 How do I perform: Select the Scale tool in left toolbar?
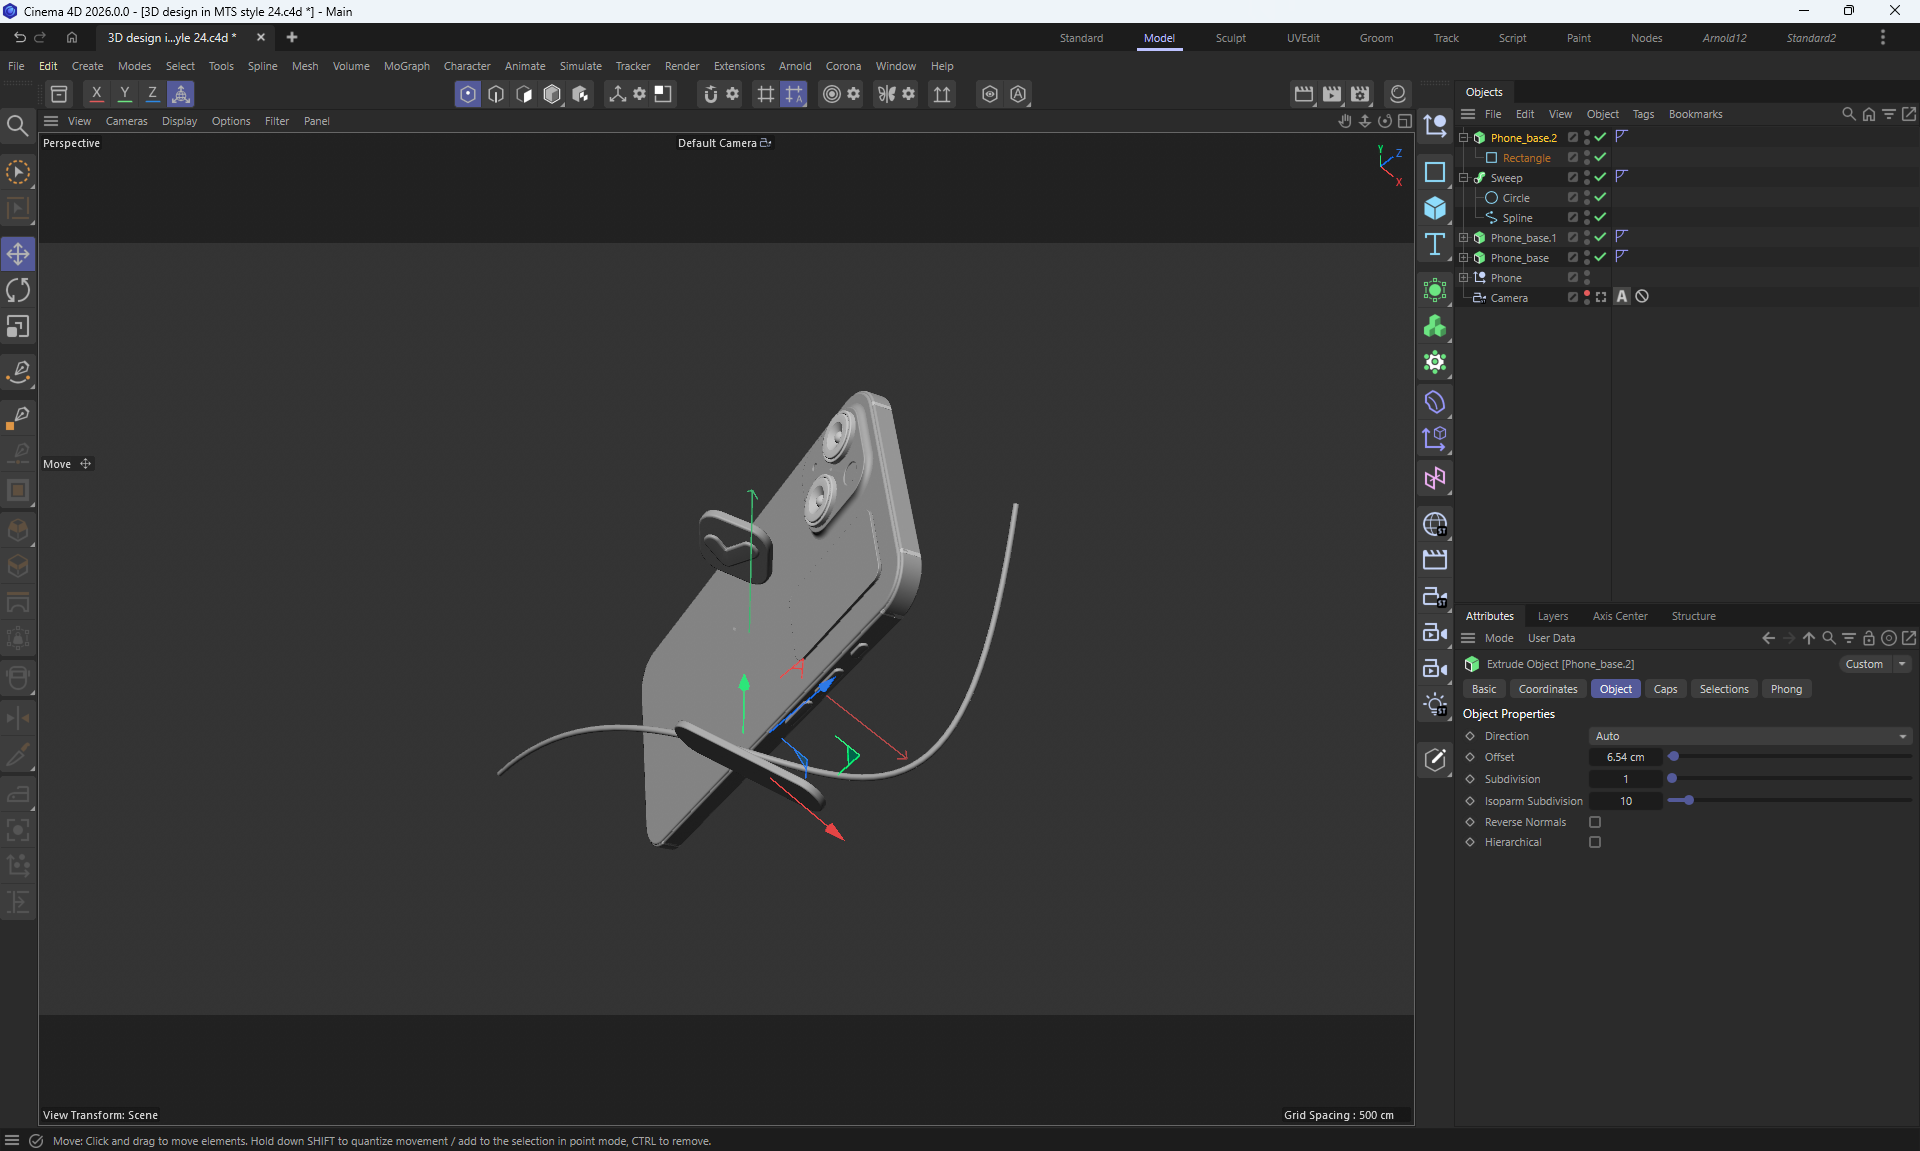coord(18,327)
